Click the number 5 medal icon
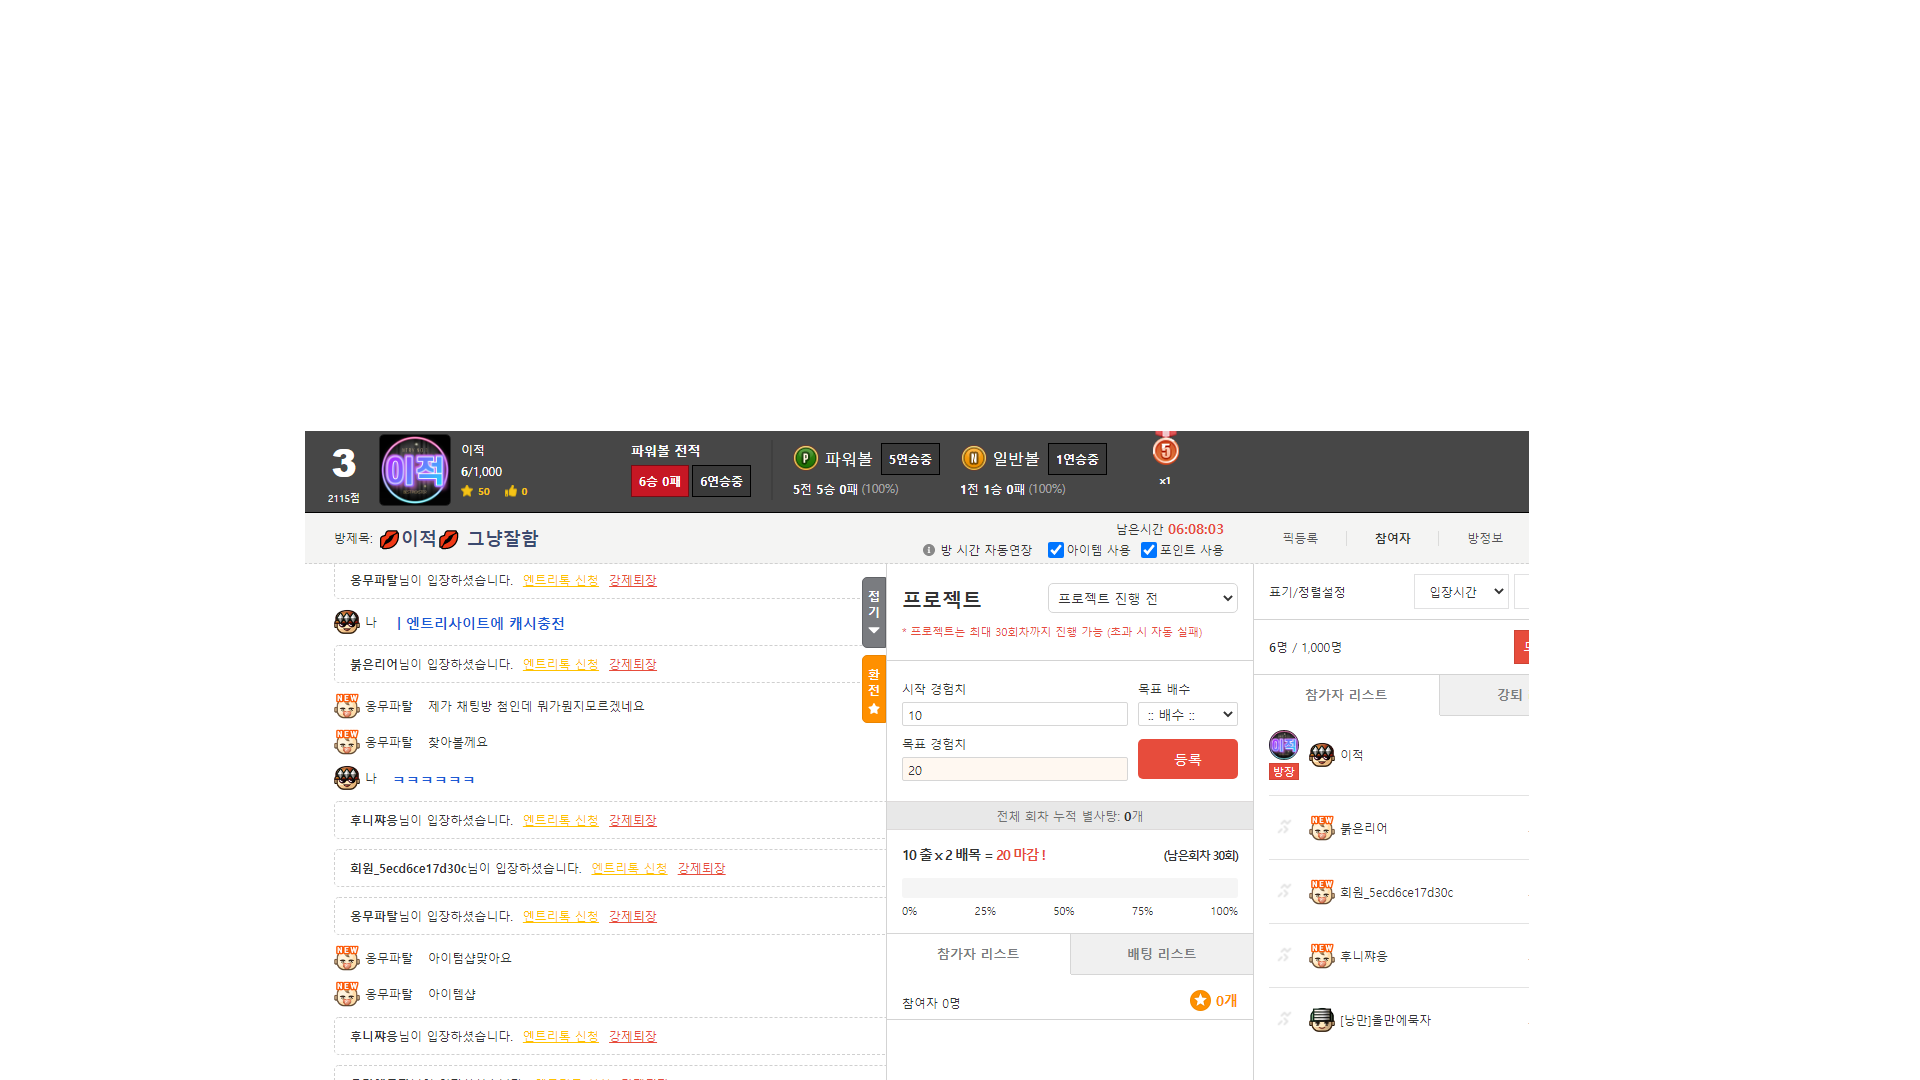The image size is (1920, 1080). click(x=1165, y=450)
